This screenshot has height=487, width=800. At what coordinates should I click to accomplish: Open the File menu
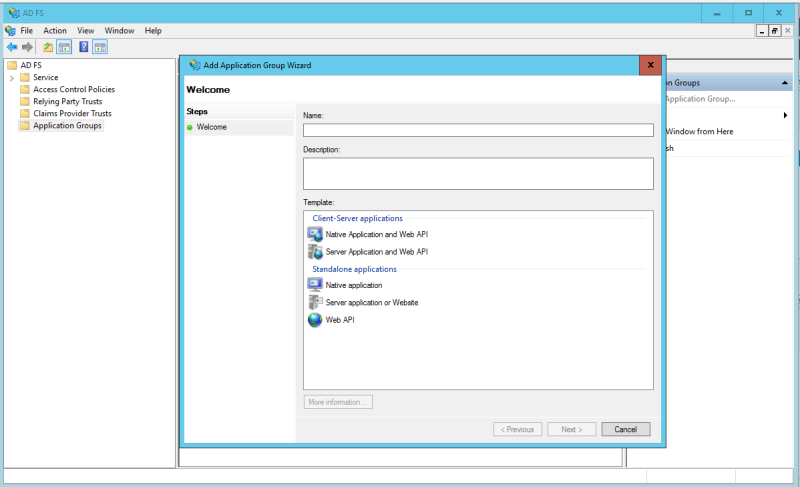point(27,31)
